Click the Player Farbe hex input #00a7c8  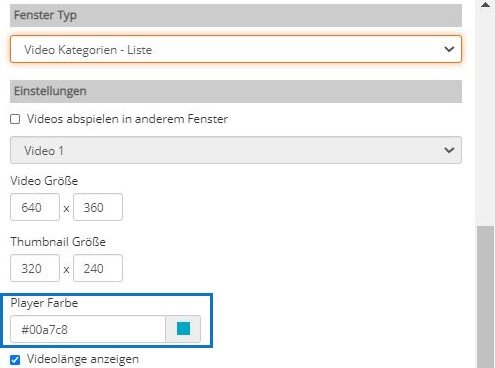coord(88,329)
